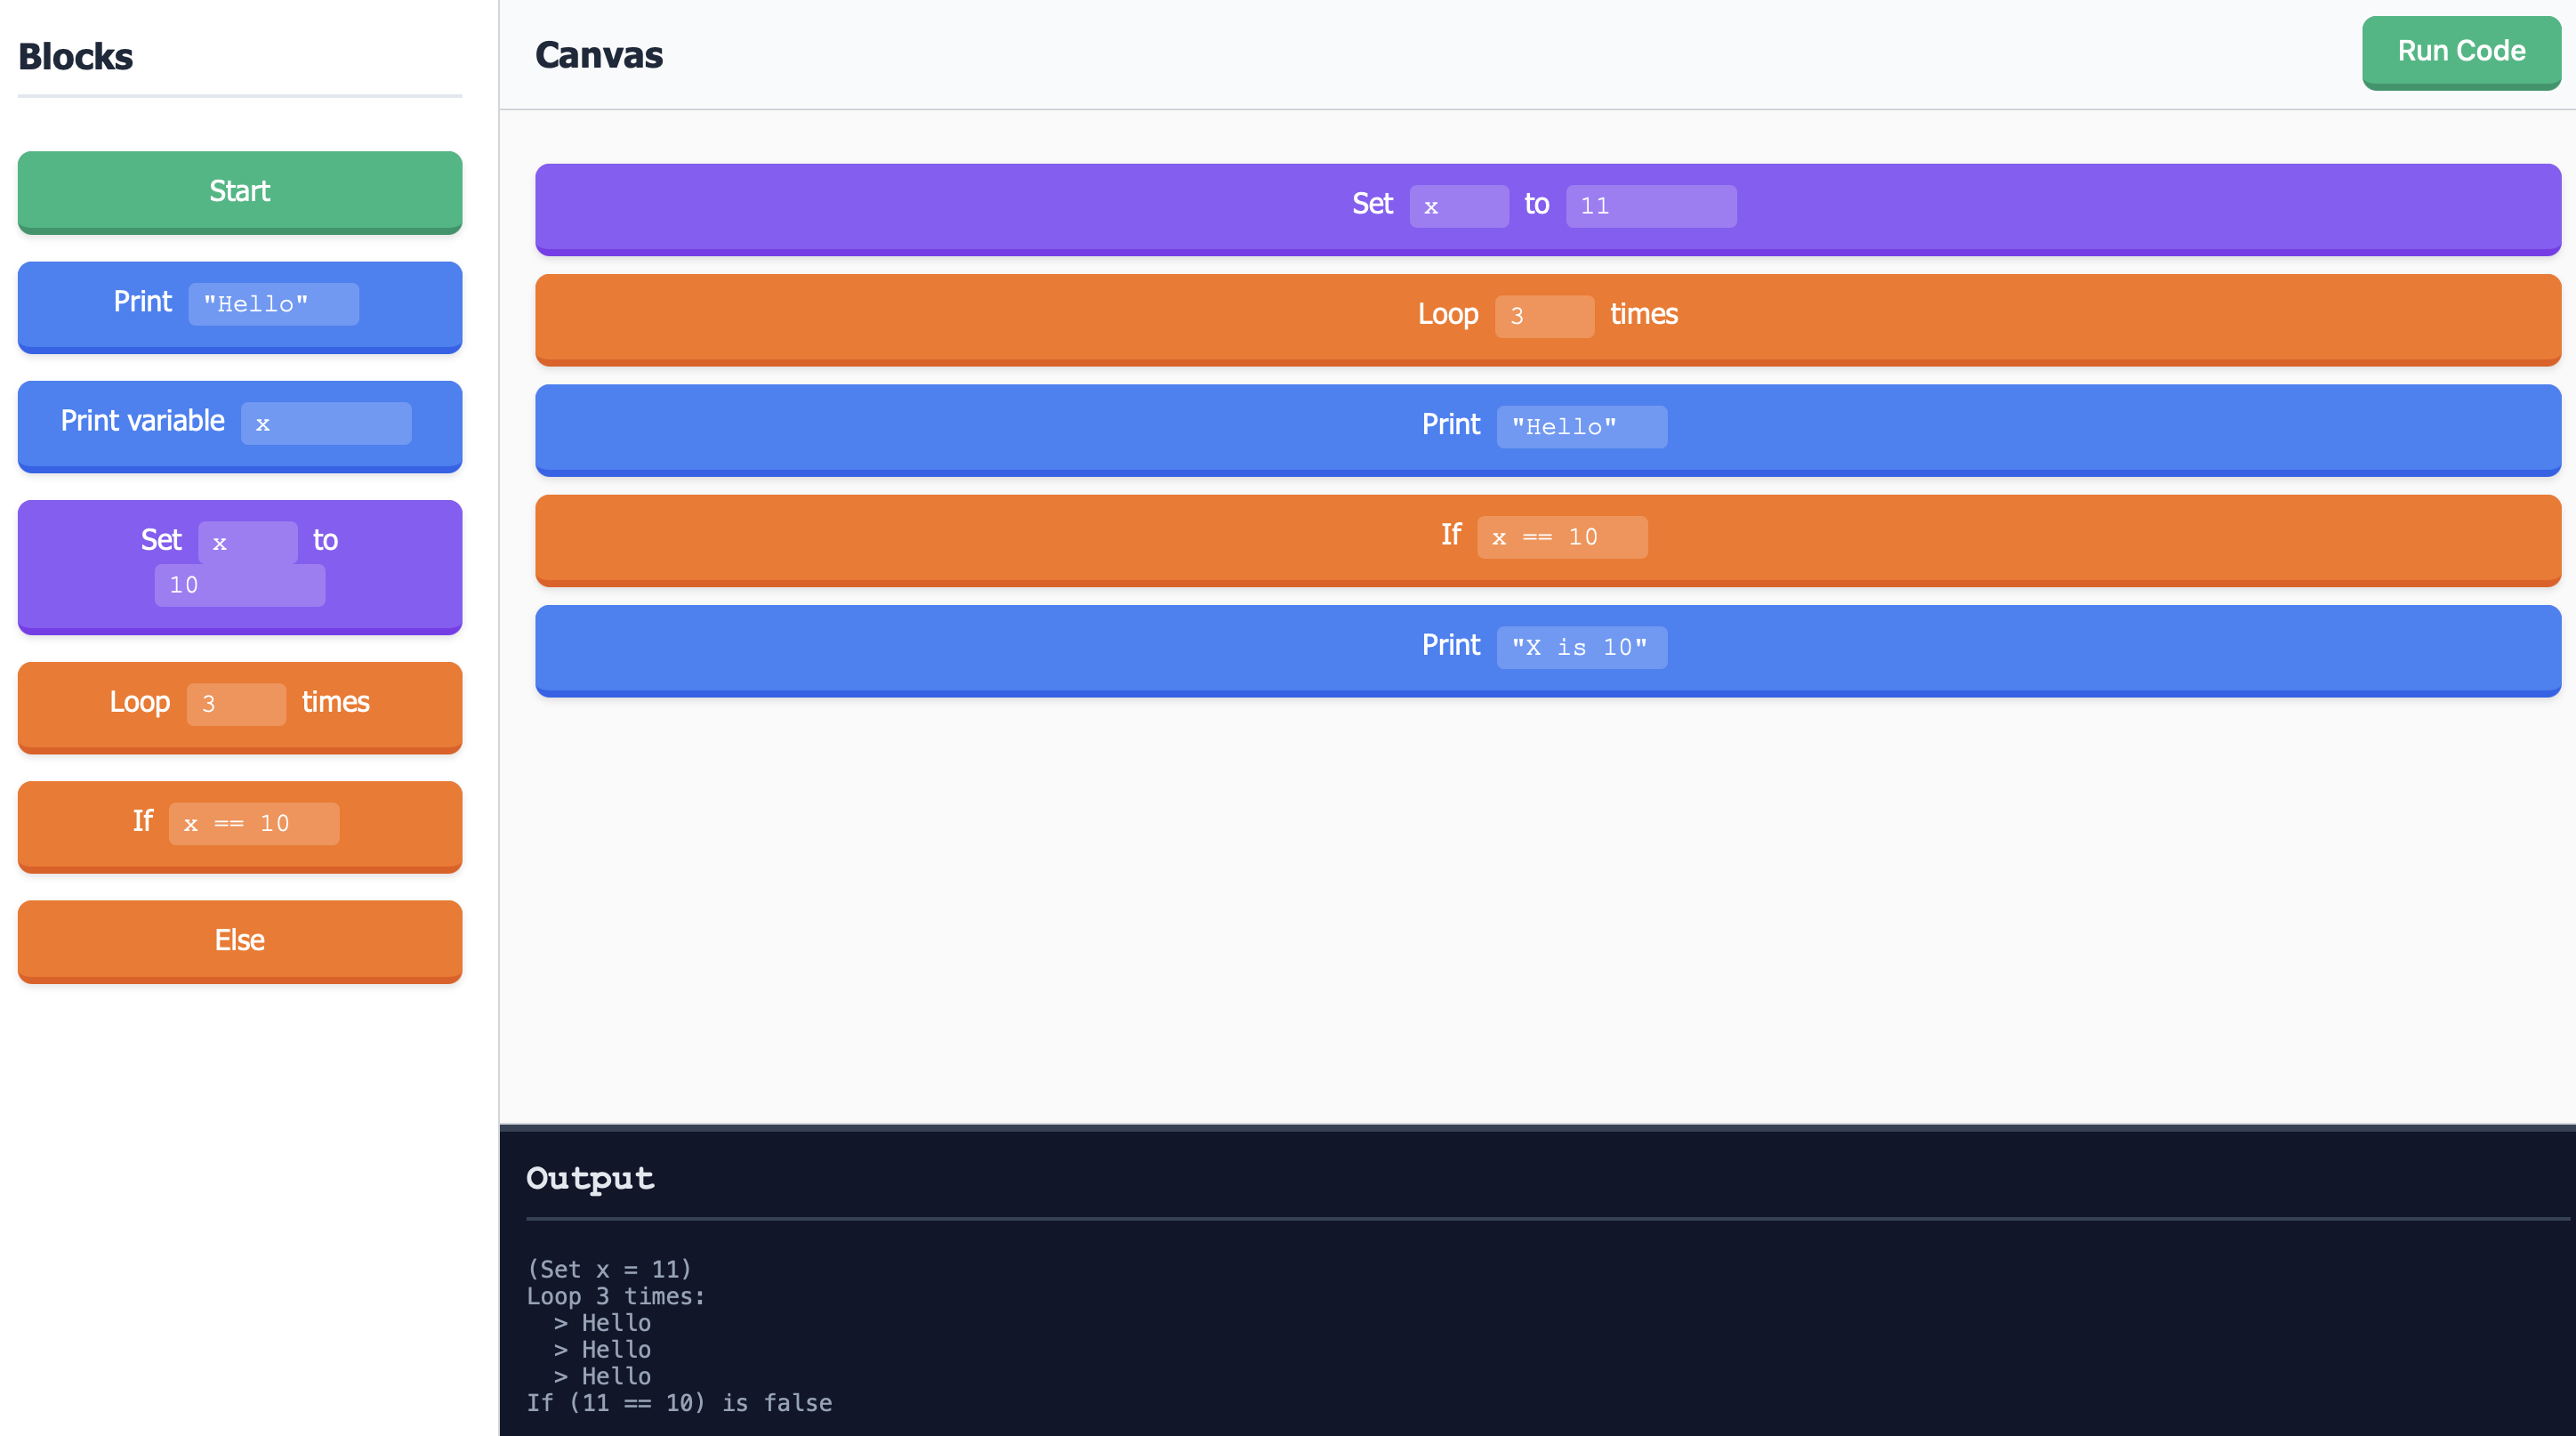Edit condition x == 10 in canvas If block
This screenshot has width=2576, height=1436.
pyautogui.click(x=1561, y=537)
